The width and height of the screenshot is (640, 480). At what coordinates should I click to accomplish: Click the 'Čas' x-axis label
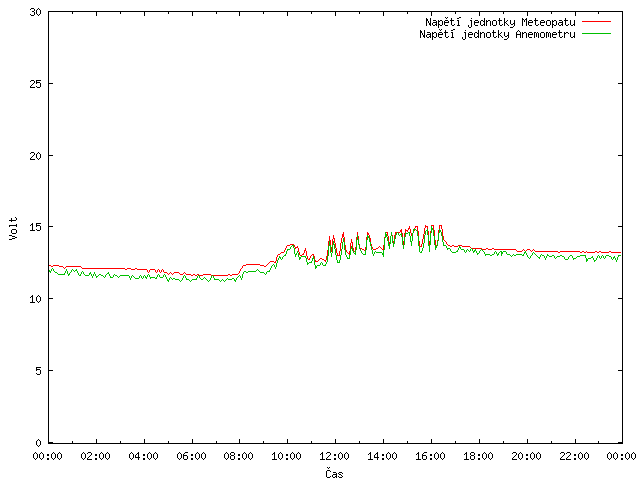click(x=334, y=473)
